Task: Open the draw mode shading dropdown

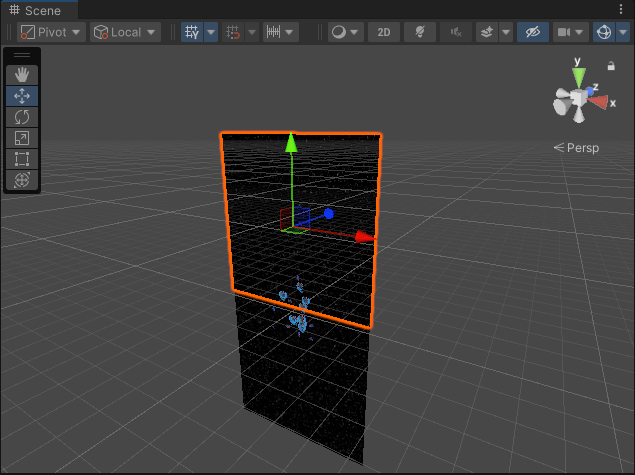Action: click(x=345, y=32)
